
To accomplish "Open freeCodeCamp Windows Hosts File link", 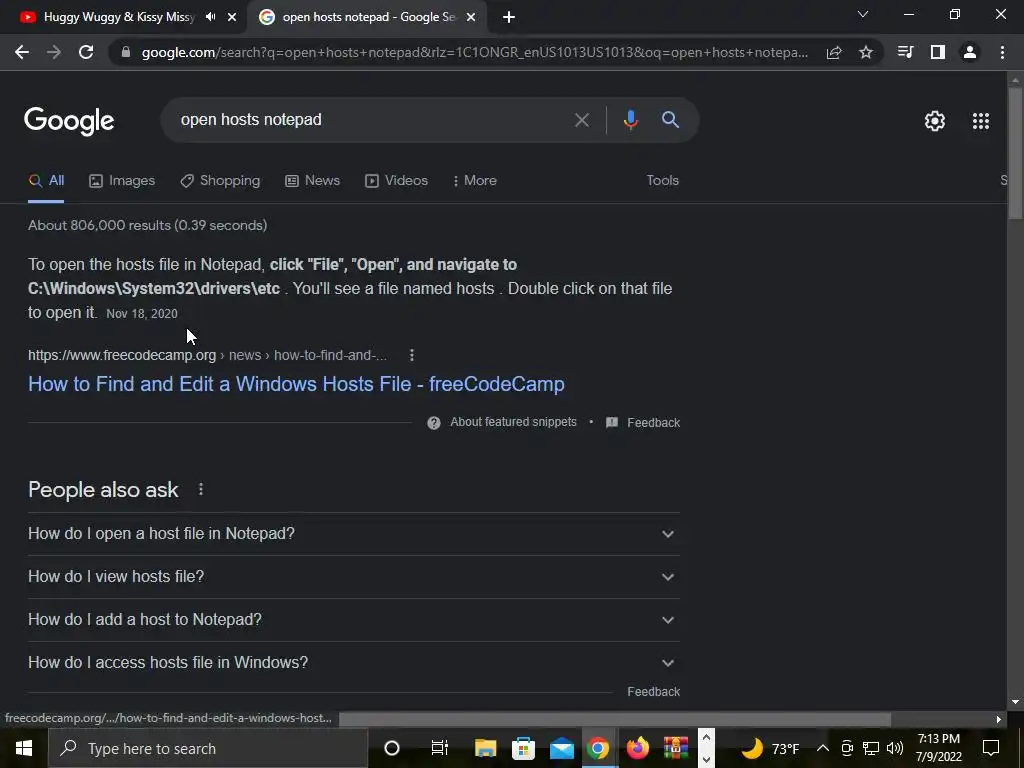I will click(x=296, y=384).
